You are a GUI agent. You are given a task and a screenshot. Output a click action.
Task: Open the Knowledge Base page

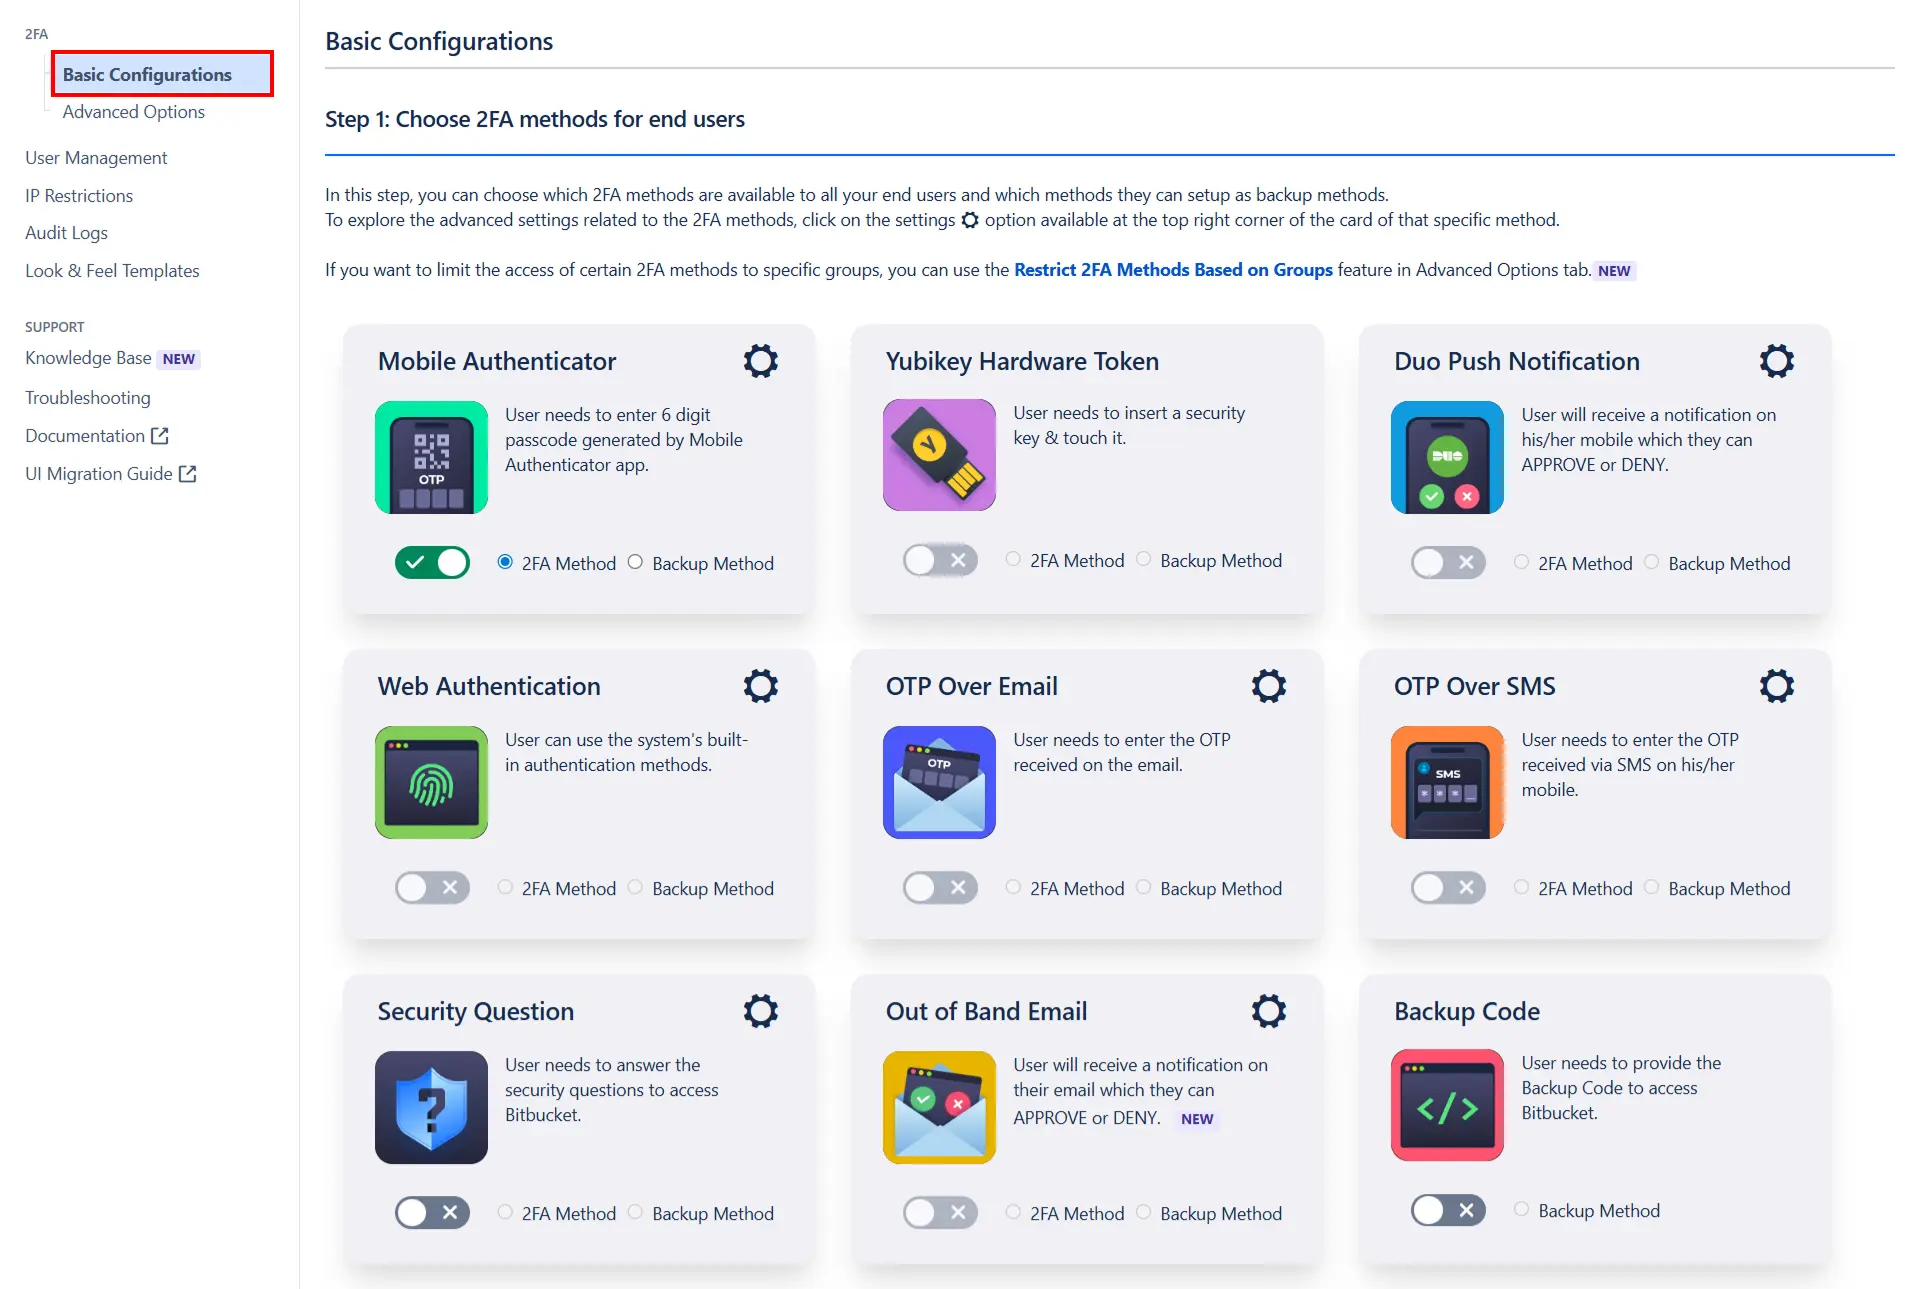pos(88,357)
